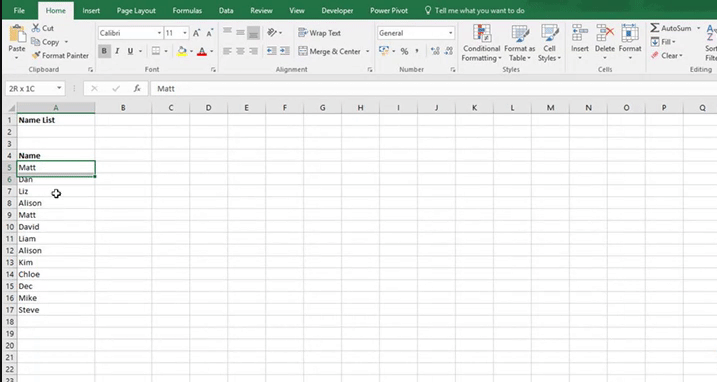The image size is (717, 382).
Task: Toggle Wrap Text
Action: point(319,33)
